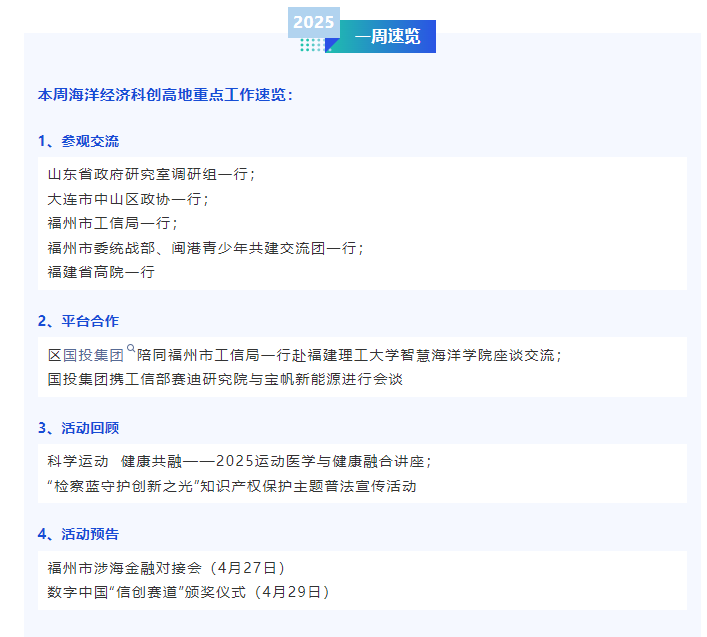Viewport: 707px width, 637px height.
Task: Click the 2025 一周速览 banner
Action: (362, 30)
